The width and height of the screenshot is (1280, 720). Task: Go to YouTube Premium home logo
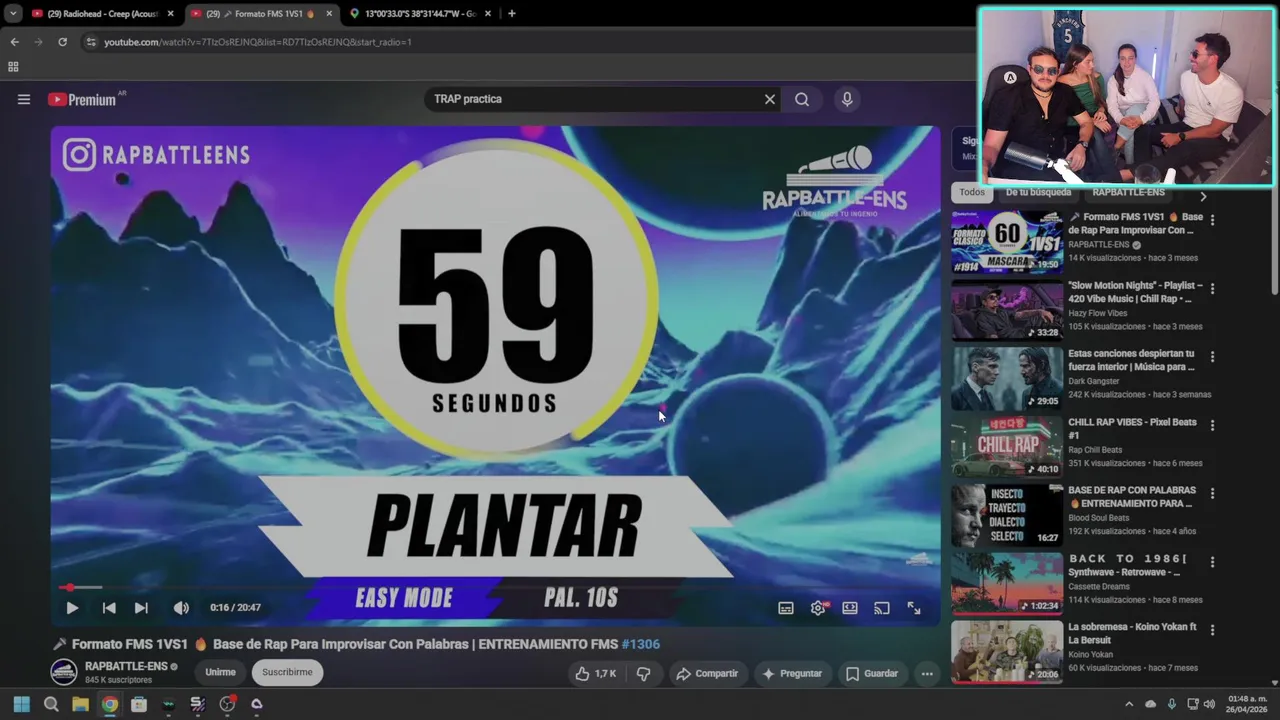click(82, 99)
